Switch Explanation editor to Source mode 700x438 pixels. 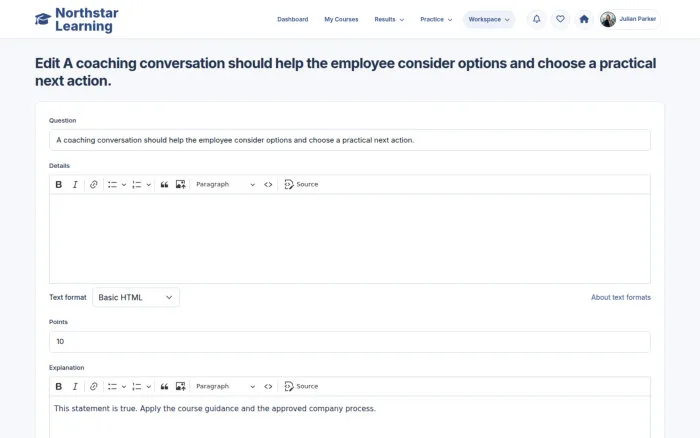pyautogui.click(x=301, y=387)
